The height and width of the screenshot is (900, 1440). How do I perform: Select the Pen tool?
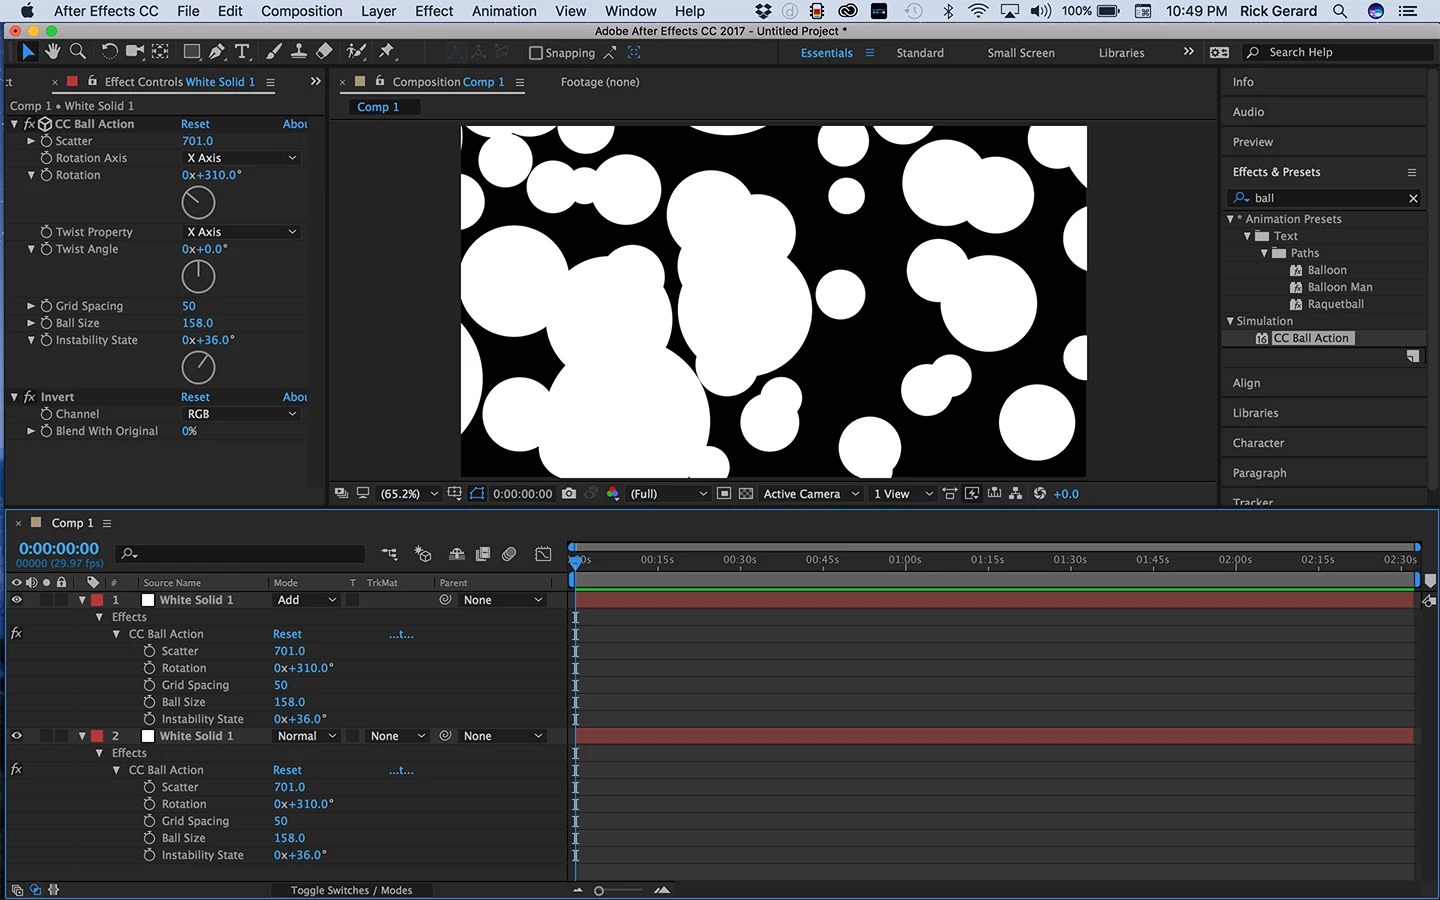[217, 52]
